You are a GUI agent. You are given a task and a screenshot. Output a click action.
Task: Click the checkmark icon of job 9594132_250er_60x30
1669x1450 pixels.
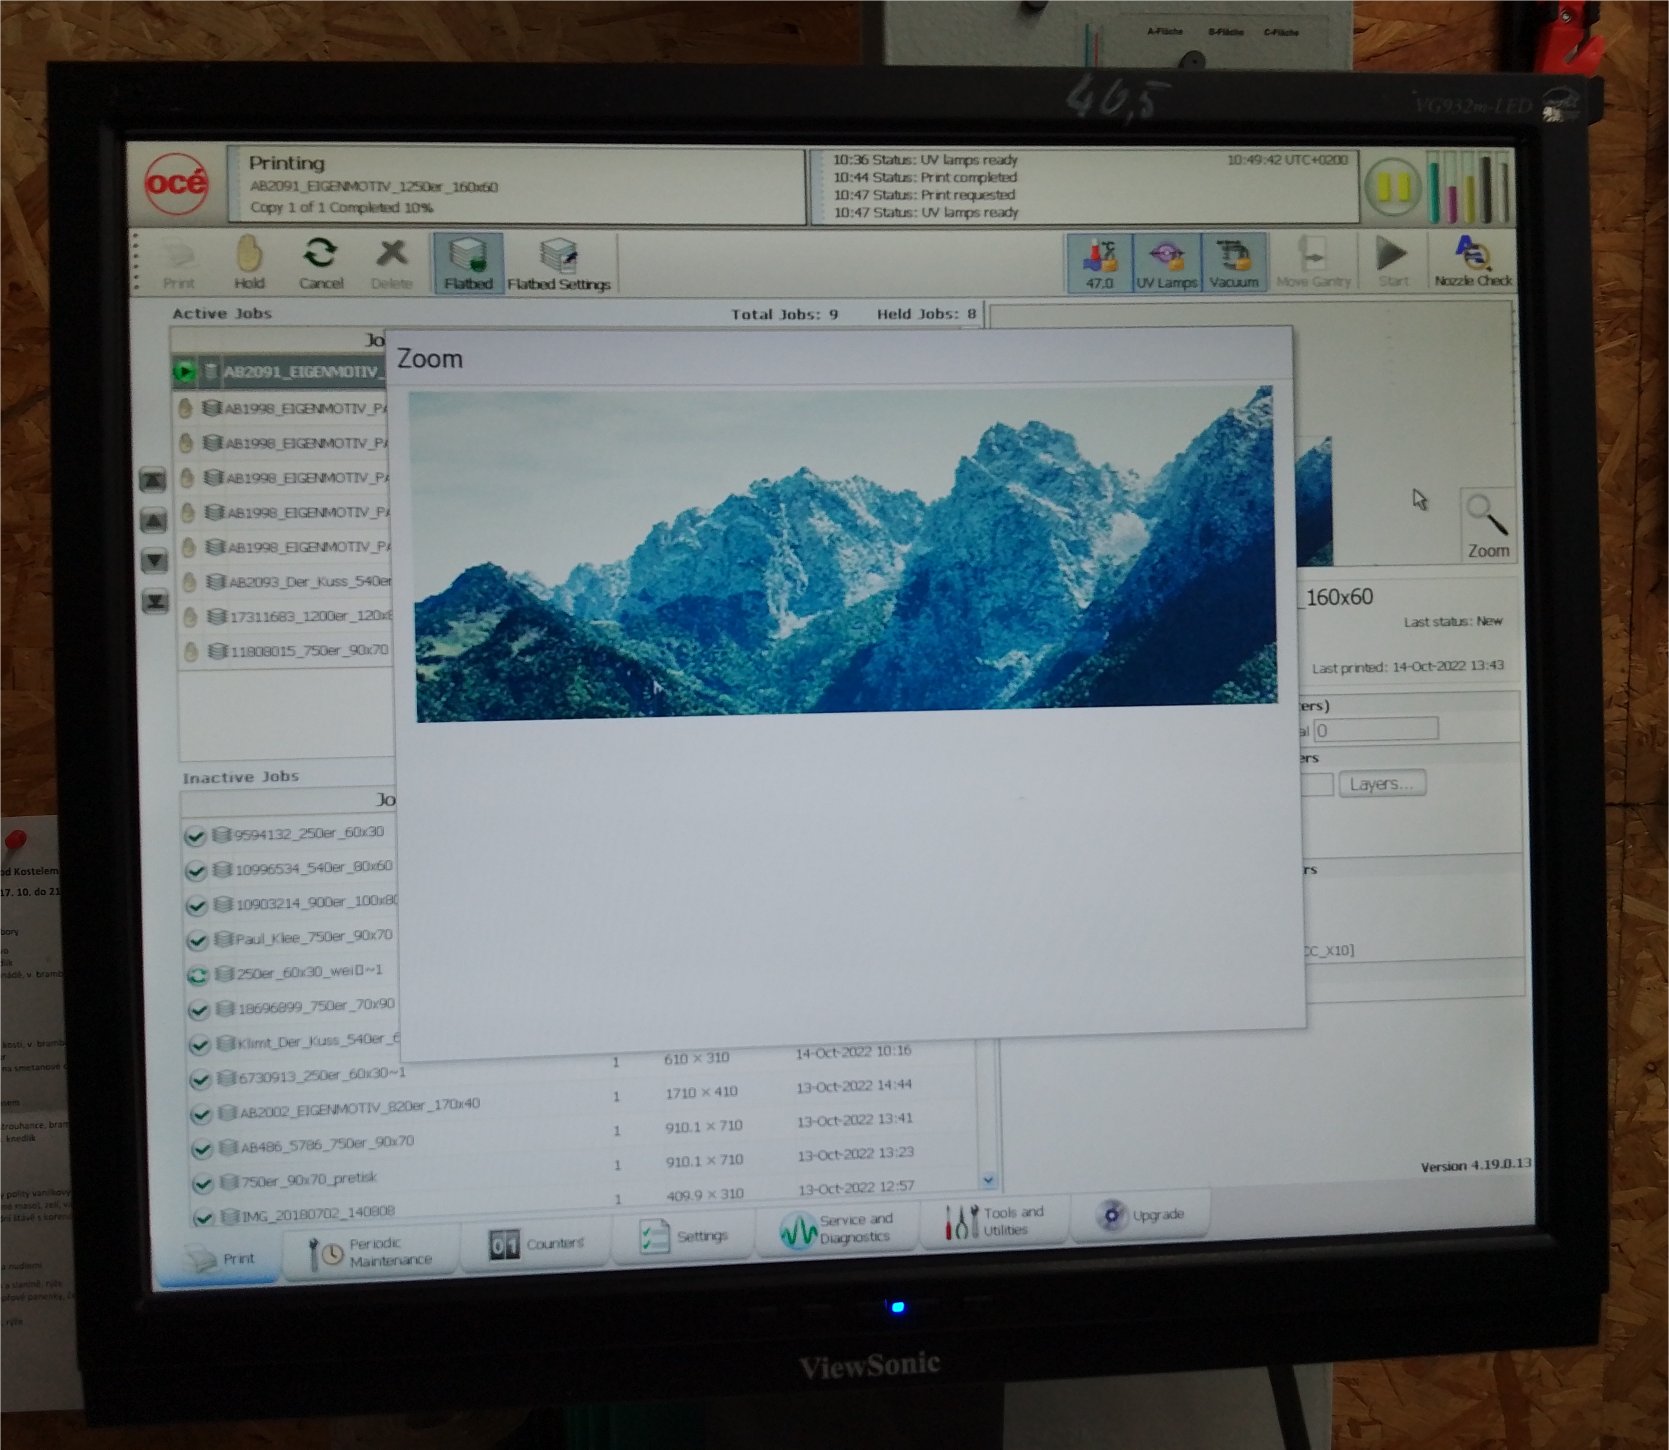[x=195, y=836]
